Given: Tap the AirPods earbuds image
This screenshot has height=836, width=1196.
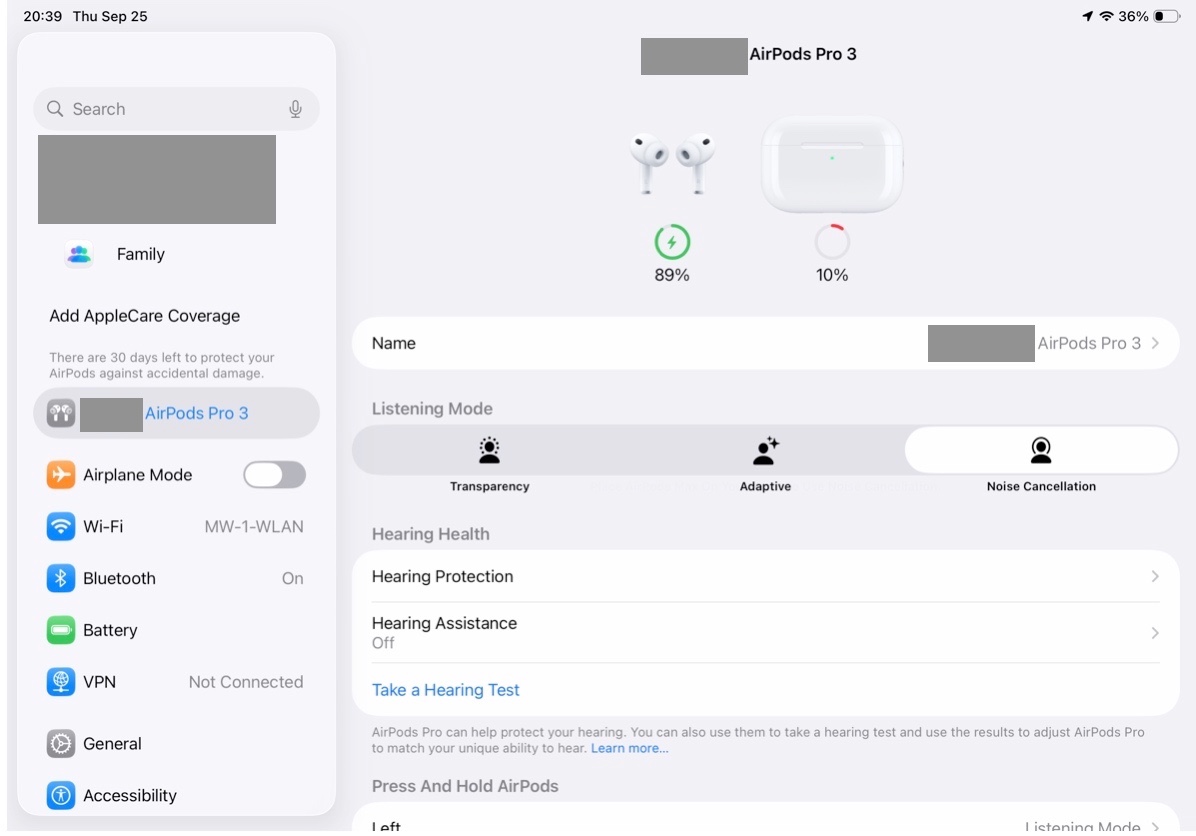Looking at the screenshot, I should tap(672, 163).
